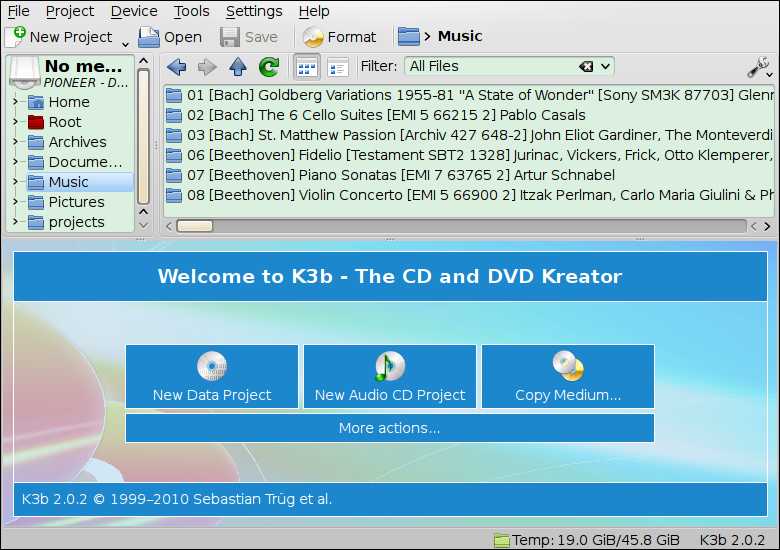Viewport: 780px width, 550px height.
Task: Switch to detailed list view mode
Action: [338, 67]
